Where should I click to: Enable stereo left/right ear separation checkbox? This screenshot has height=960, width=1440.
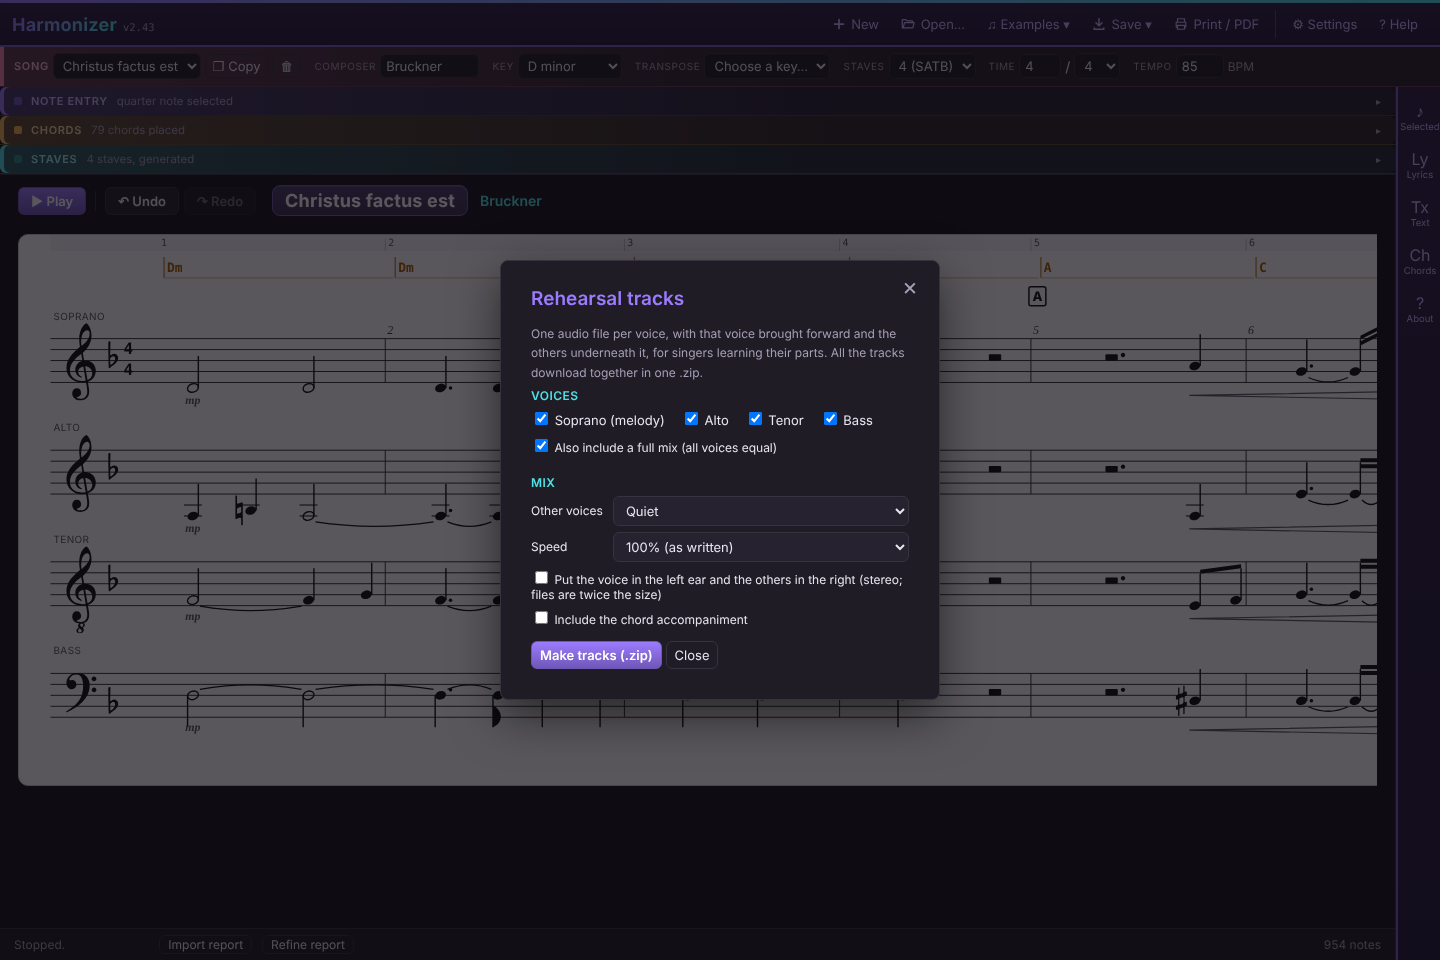[541, 578]
